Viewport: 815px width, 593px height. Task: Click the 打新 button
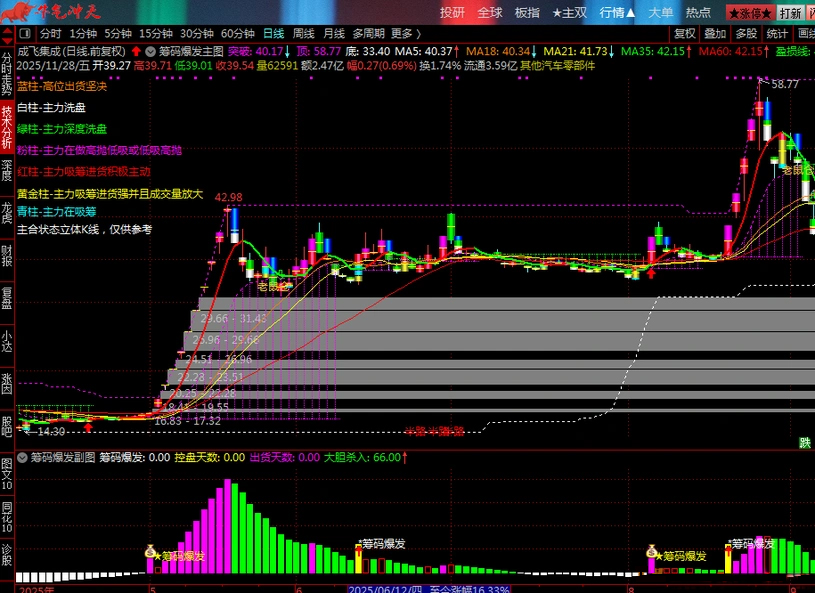(790, 13)
